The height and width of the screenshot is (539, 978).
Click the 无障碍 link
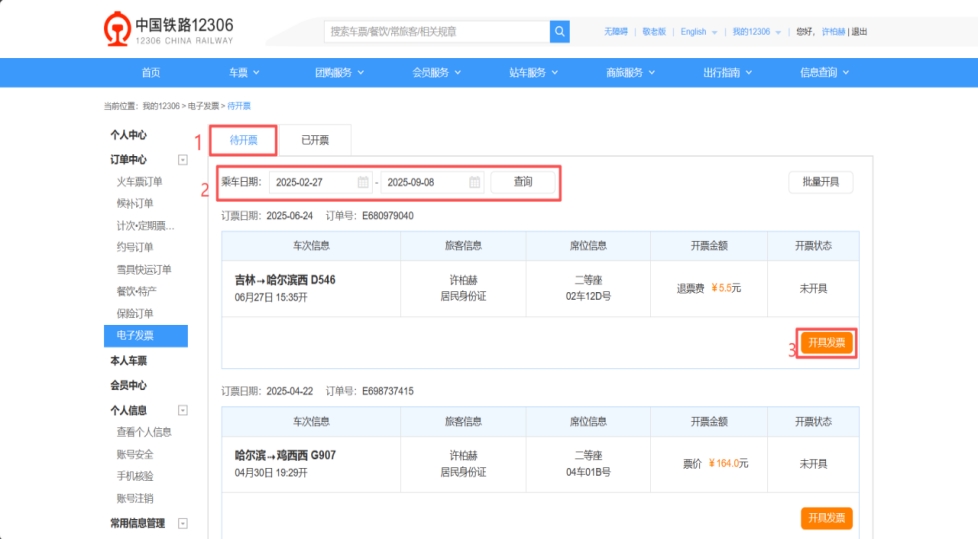(x=616, y=32)
